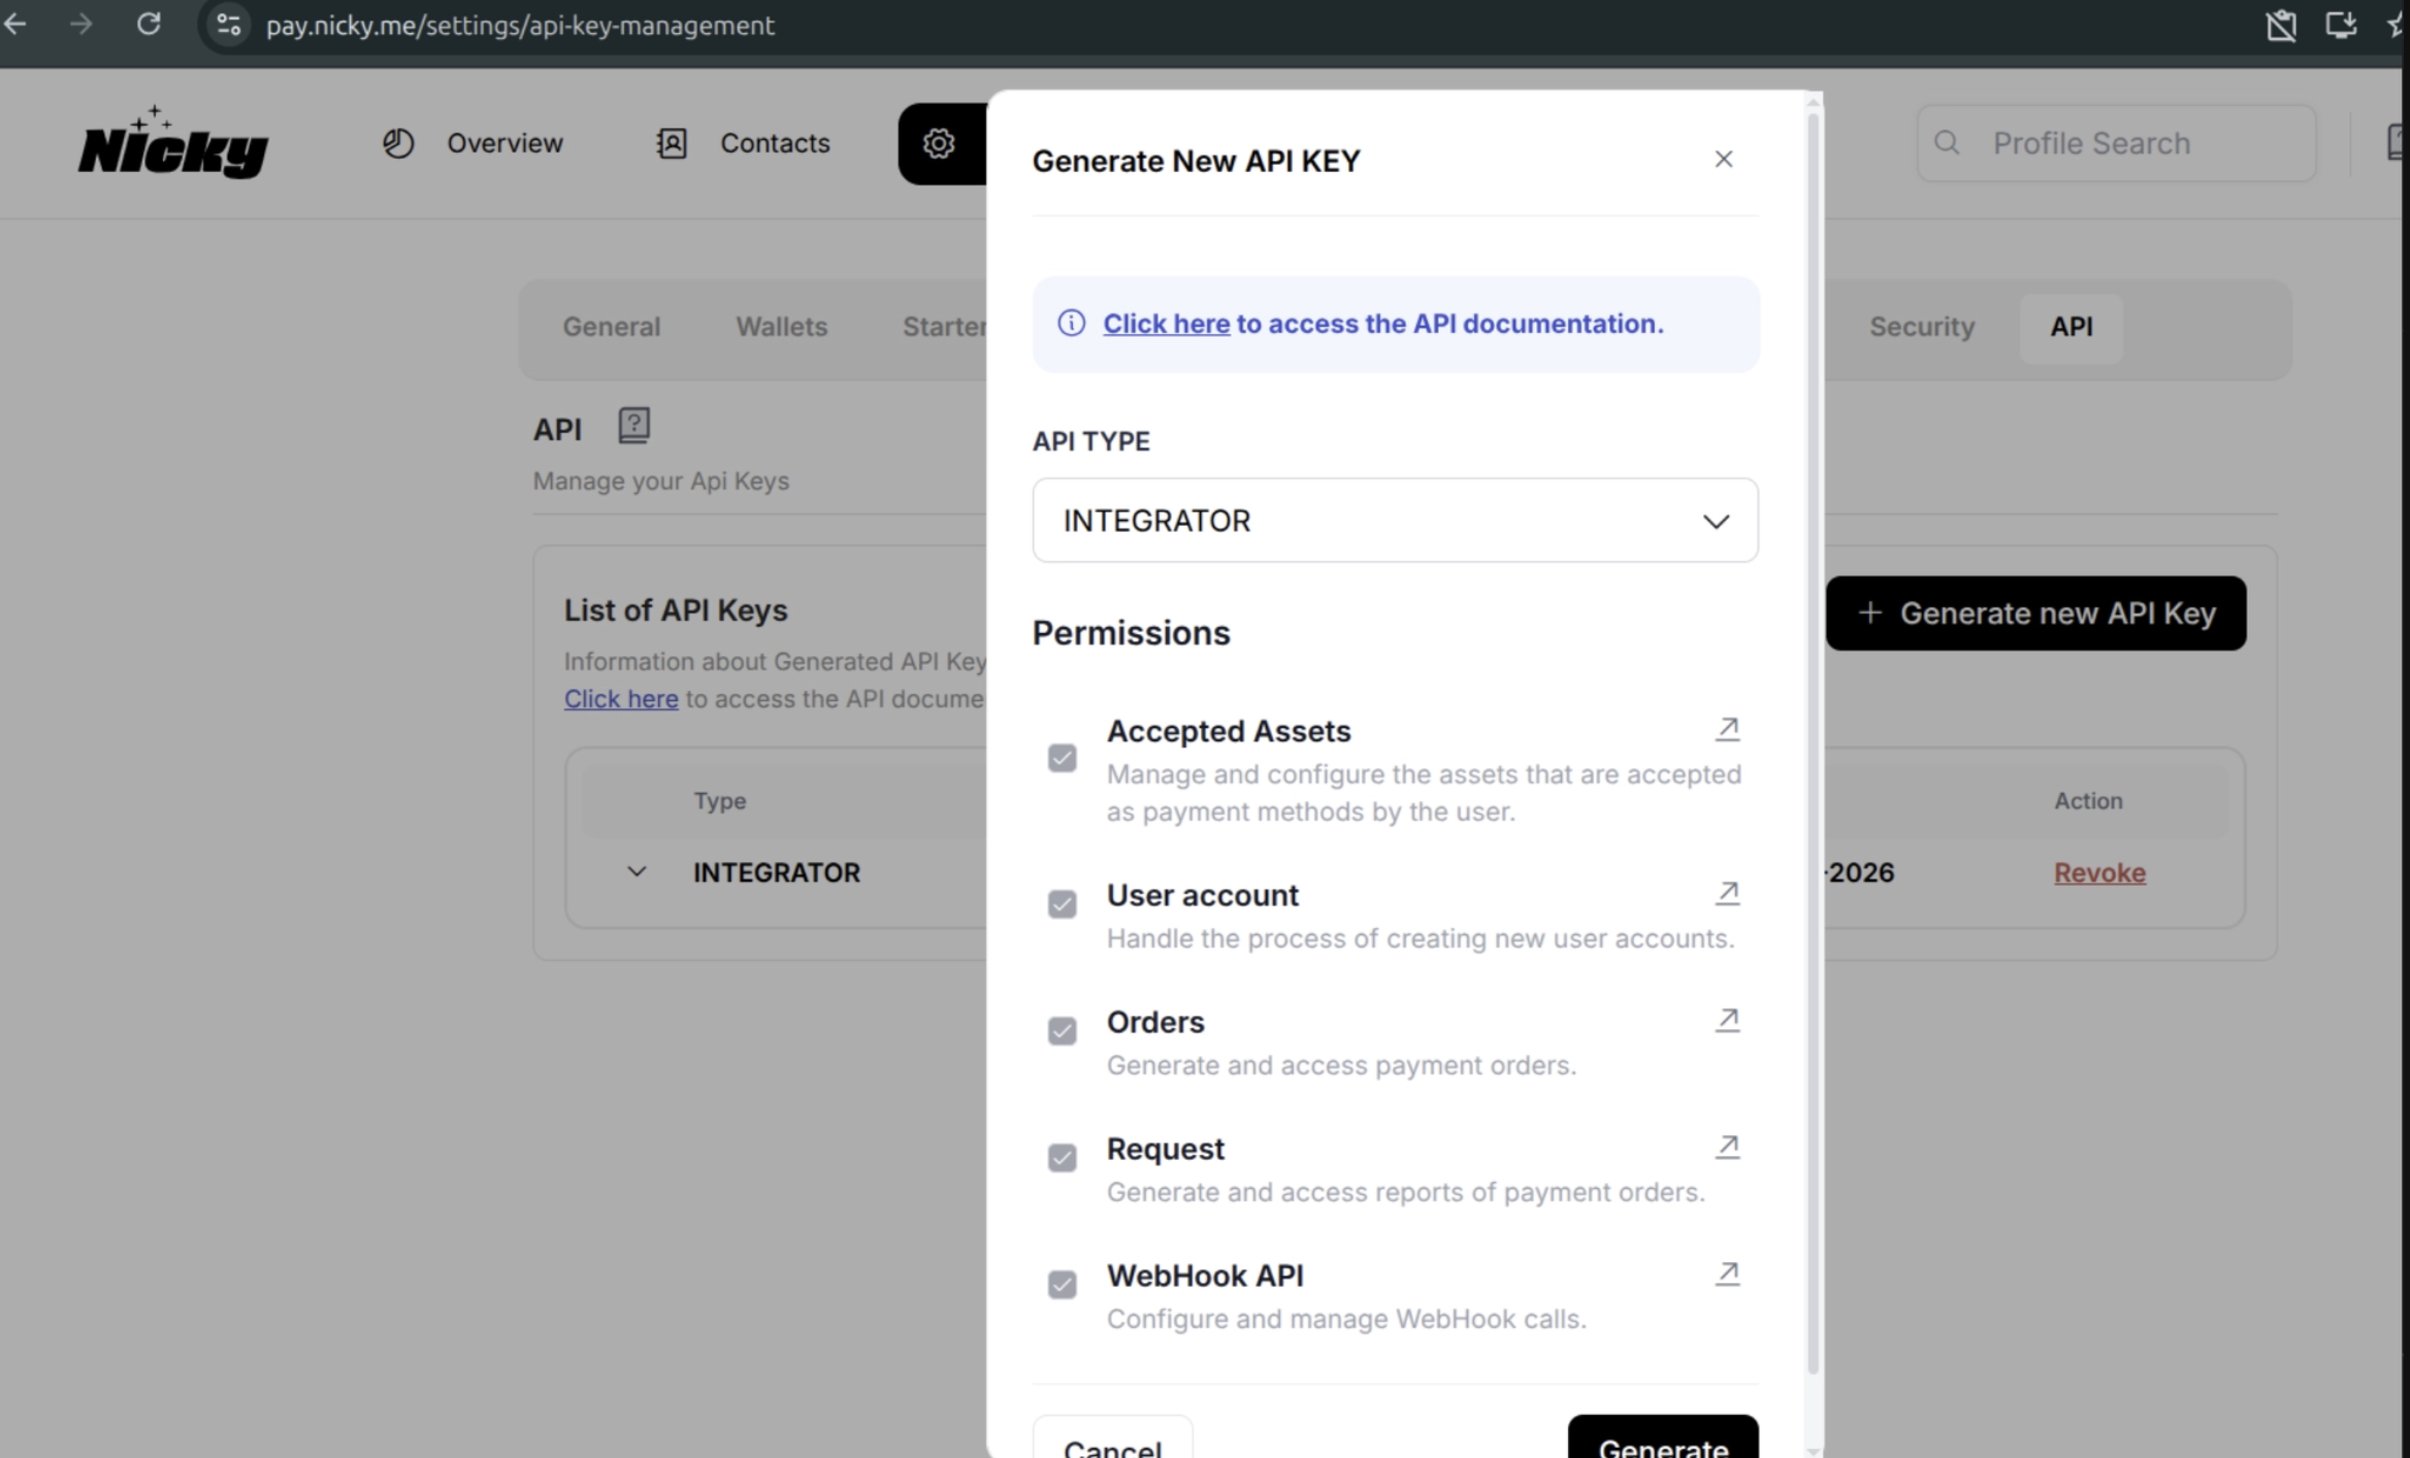
Task: Click the Revoke link for INTEGRATOR key
Action: click(2099, 873)
